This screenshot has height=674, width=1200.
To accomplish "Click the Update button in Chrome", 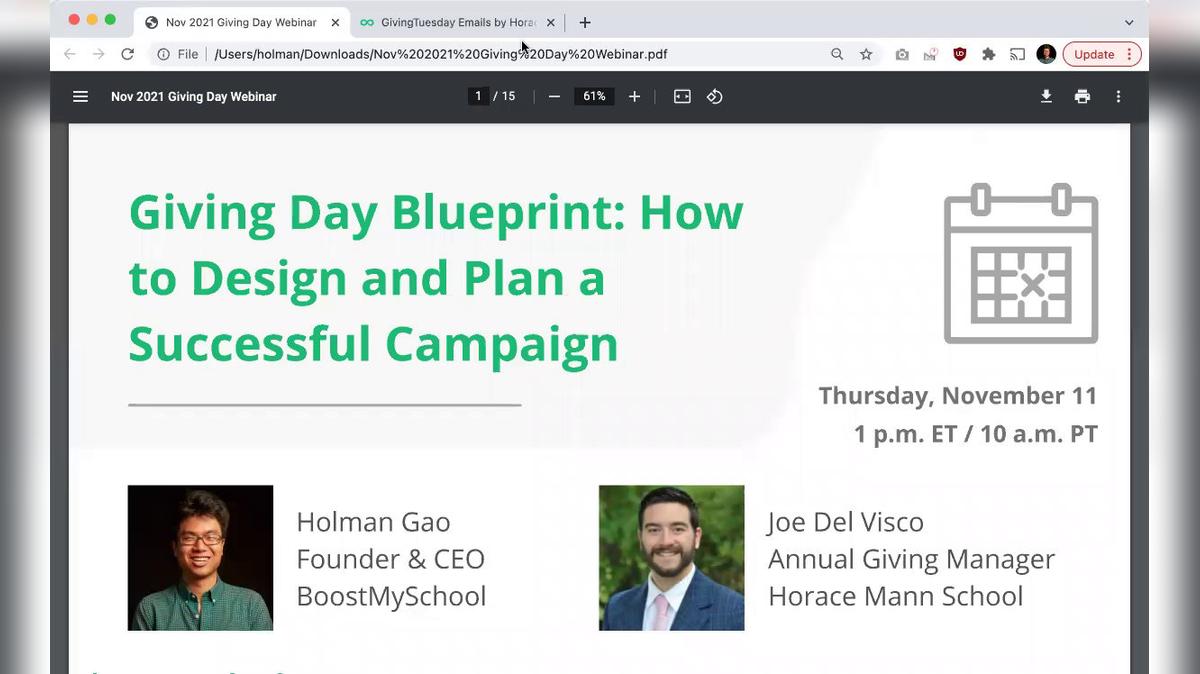I will click(x=1094, y=54).
